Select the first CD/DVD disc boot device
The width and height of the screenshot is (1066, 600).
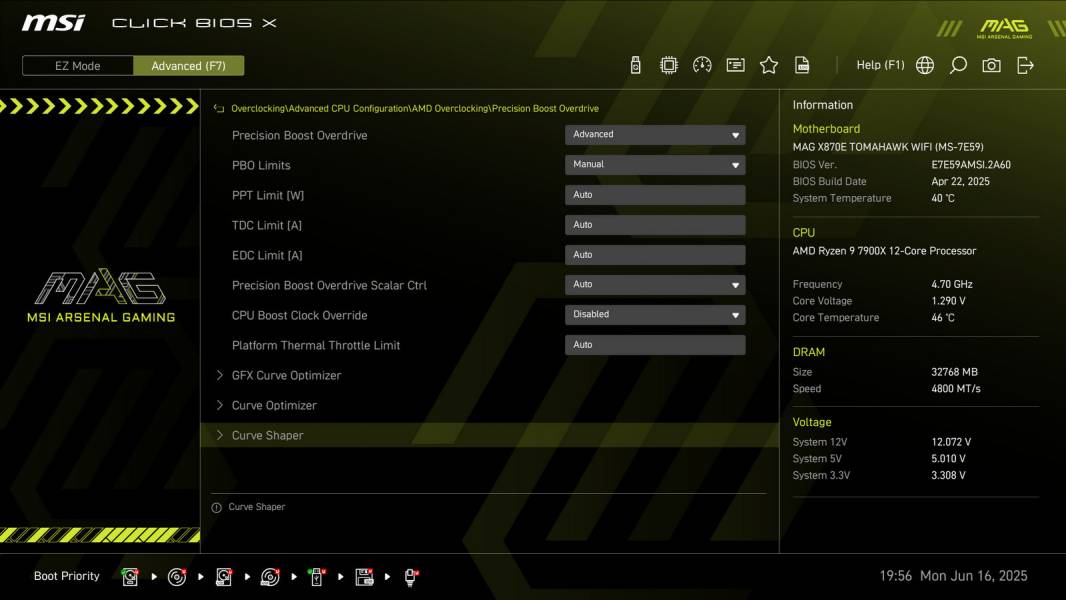(x=177, y=577)
